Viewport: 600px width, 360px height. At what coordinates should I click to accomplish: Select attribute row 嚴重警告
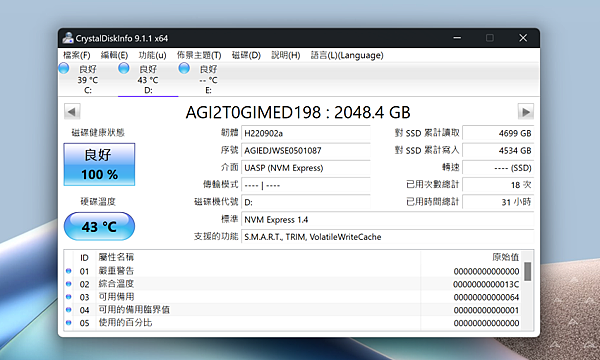pos(293,271)
